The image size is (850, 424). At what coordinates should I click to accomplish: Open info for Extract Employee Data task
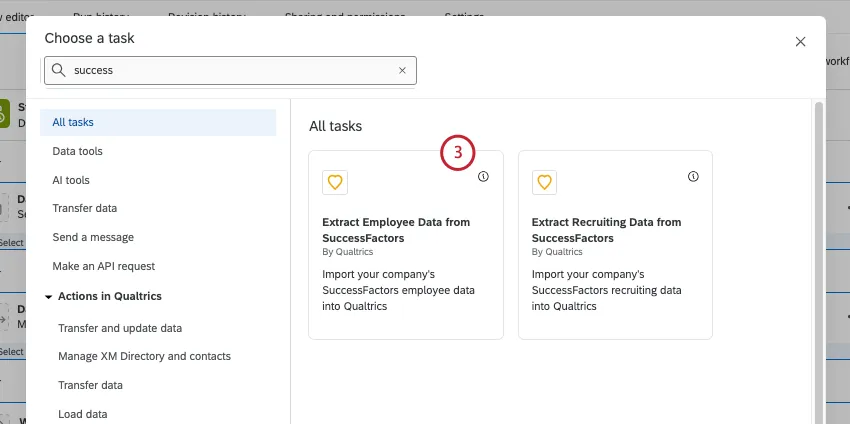483,176
